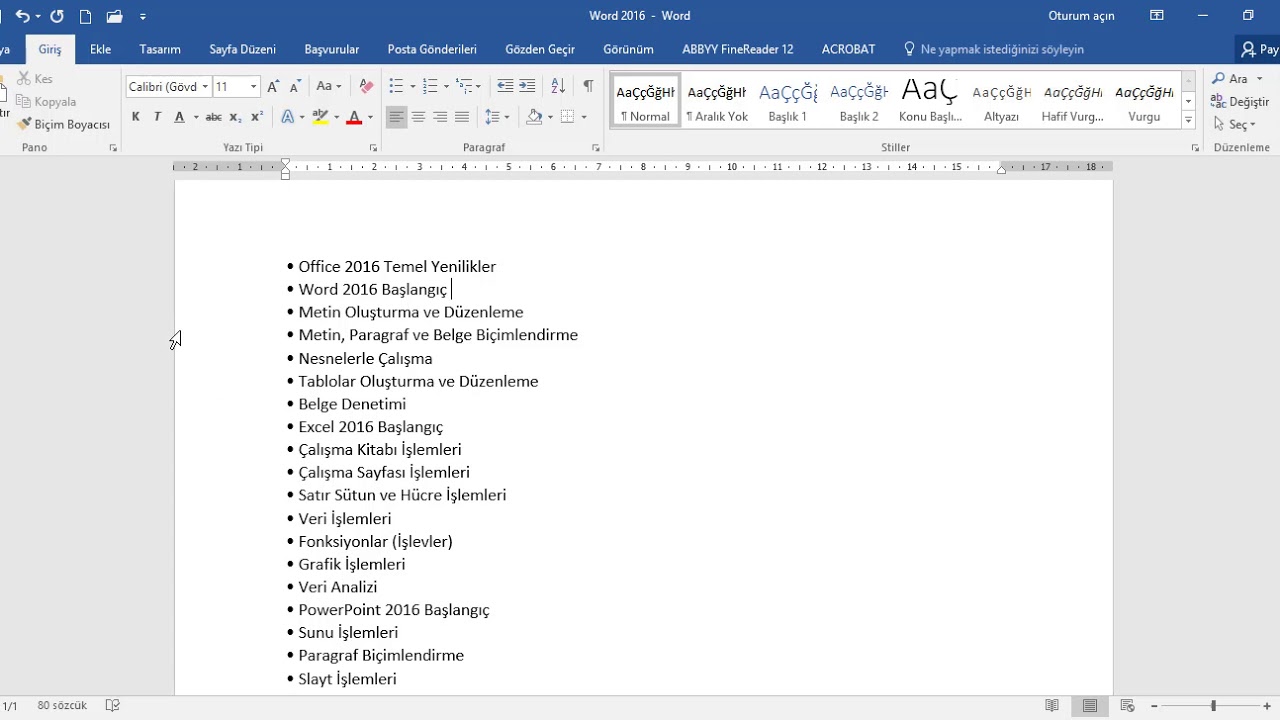Click the Redo icon in quick access toolbar
Image resolution: width=1280 pixels, height=720 pixels.
pos(57,16)
